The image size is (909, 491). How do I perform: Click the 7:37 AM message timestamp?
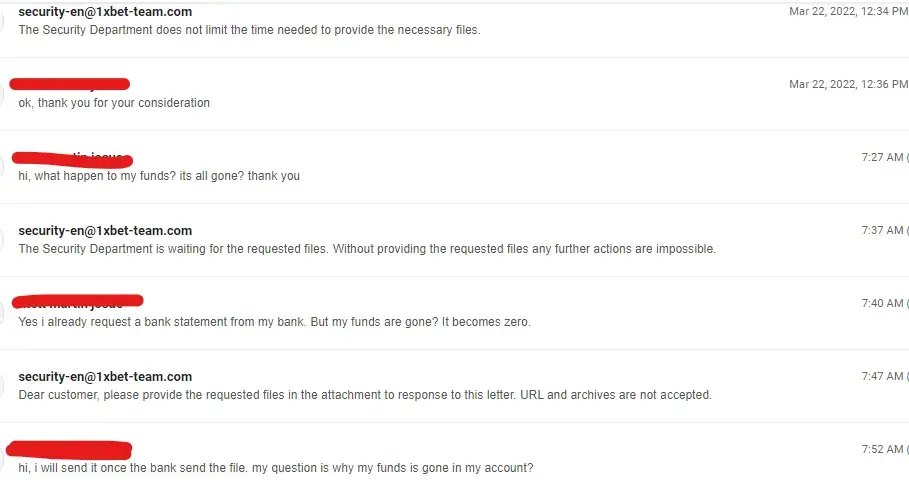coord(883,231)
